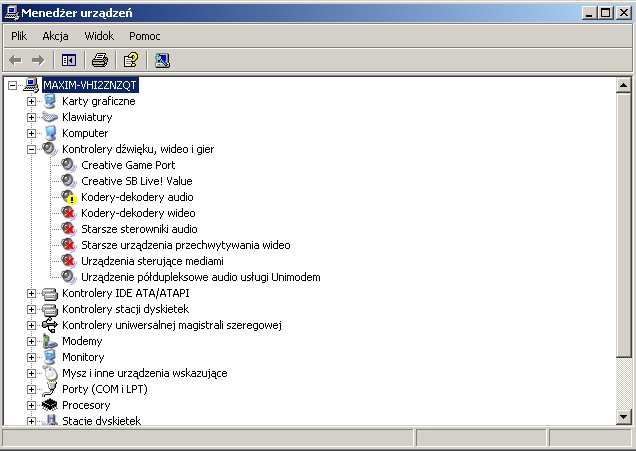Expand the Procesory node
This screenshot has width=636, height=451.
(x=31, y=405)
